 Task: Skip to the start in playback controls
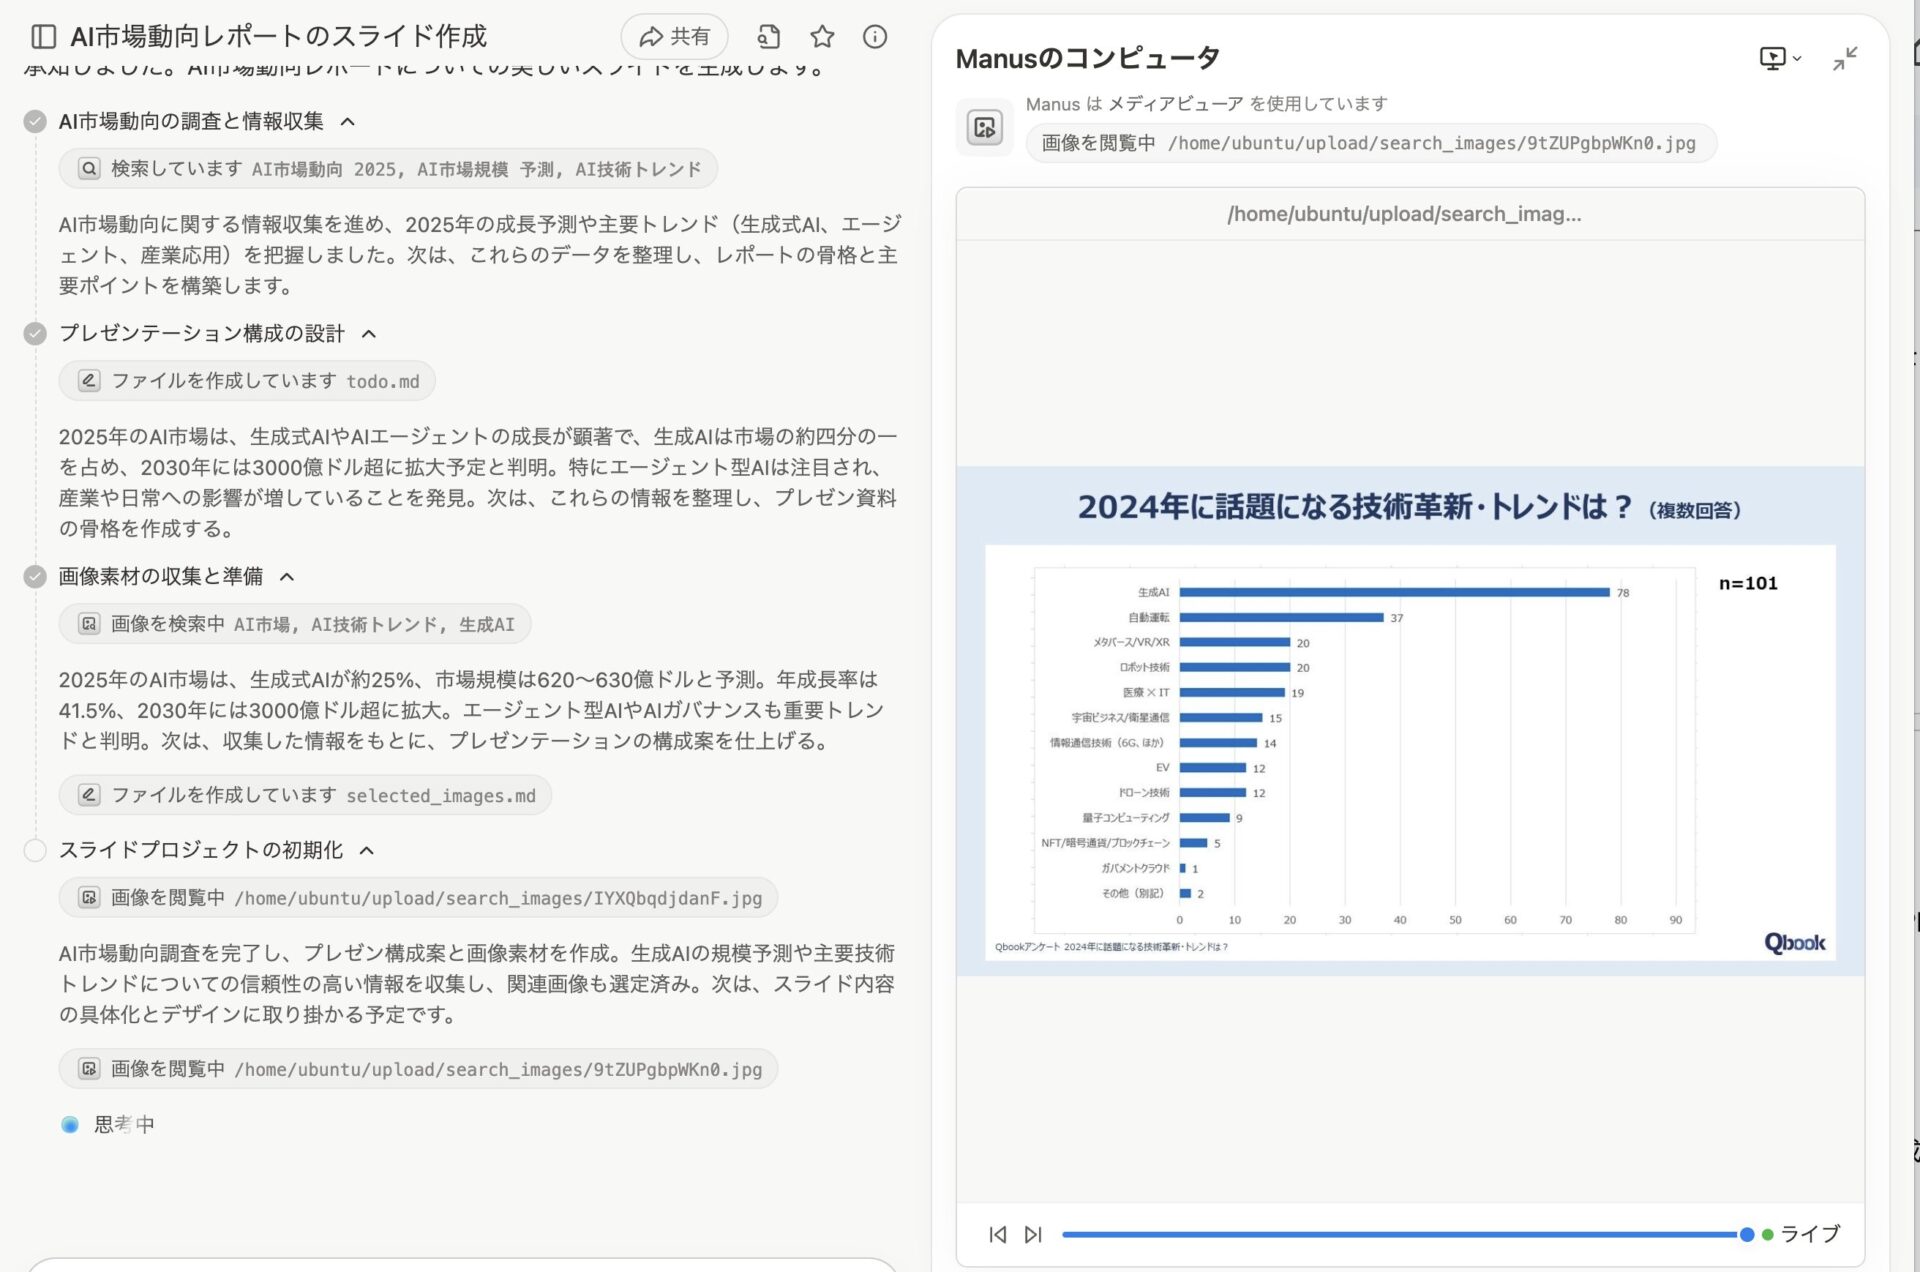pyautogui.click(x=997, y=1234)
